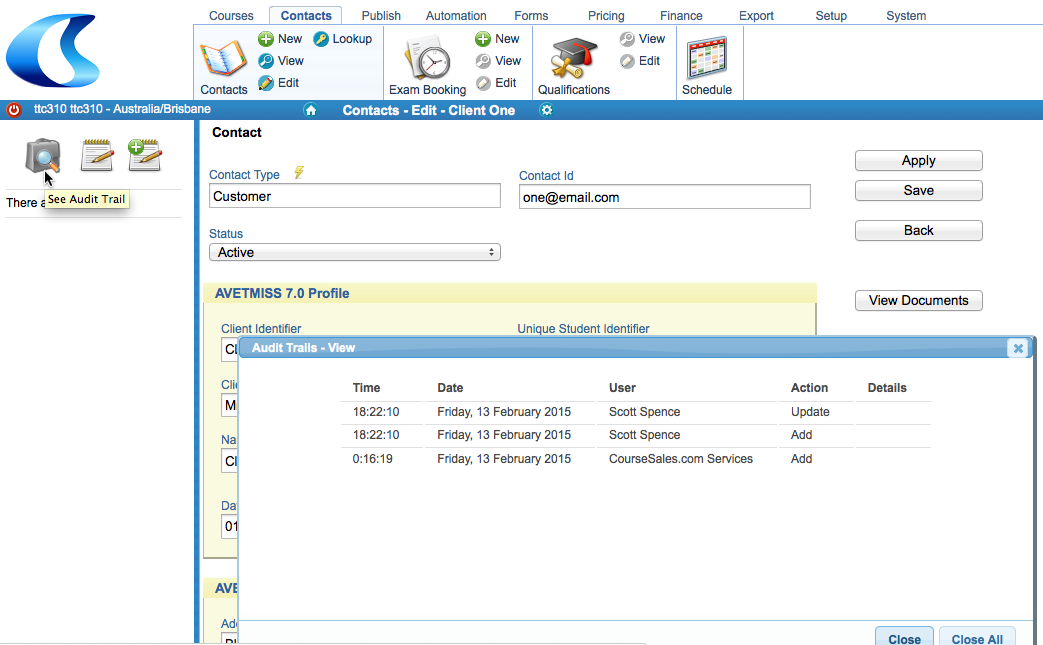1043x645 pixels.
Task: Click the Action column header
Action: [x=810, y=388]
